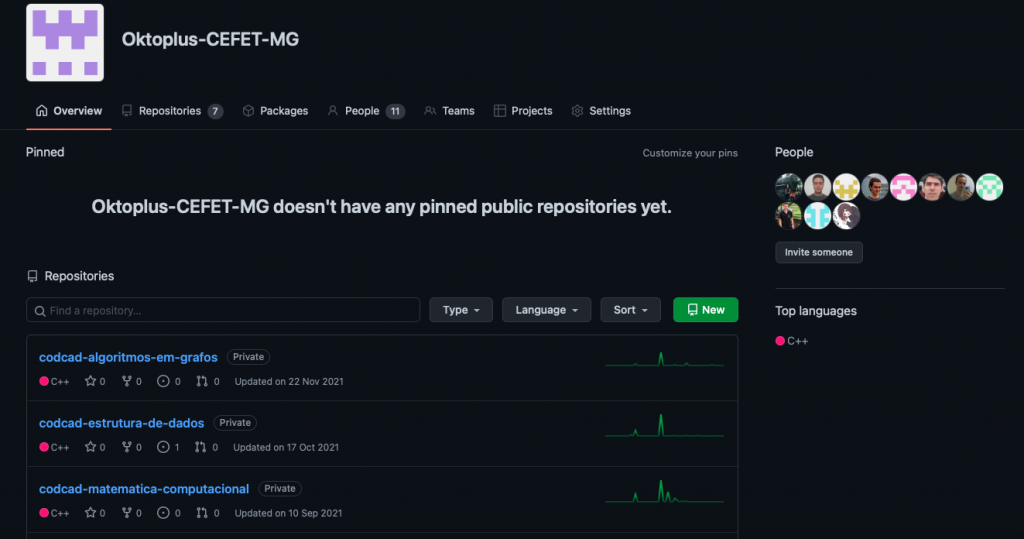Focus the Find a repository search field

pyautogui.click(x=223, y=310)
